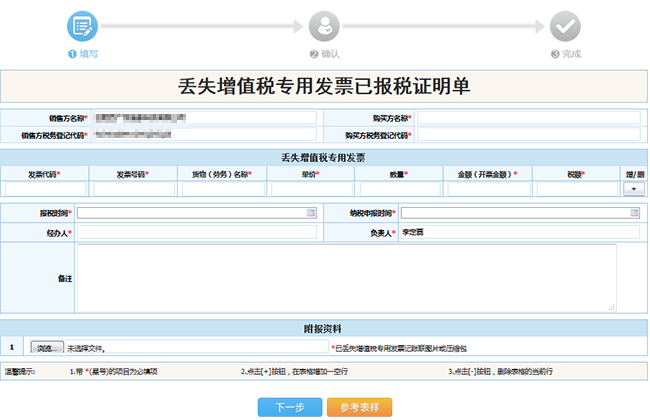
Task: Click the 填写 step icon
Action: [83, 26]
